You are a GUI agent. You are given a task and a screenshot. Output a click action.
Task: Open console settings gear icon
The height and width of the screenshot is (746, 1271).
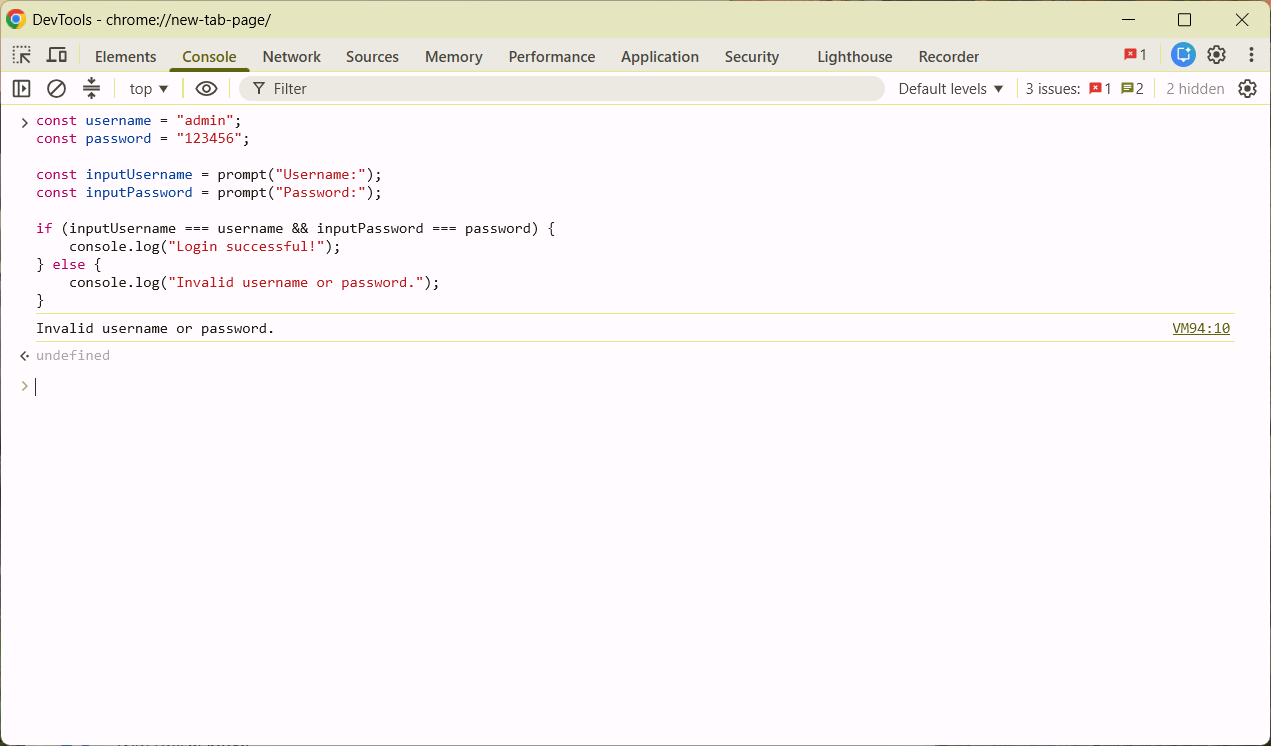(1247, 88)
